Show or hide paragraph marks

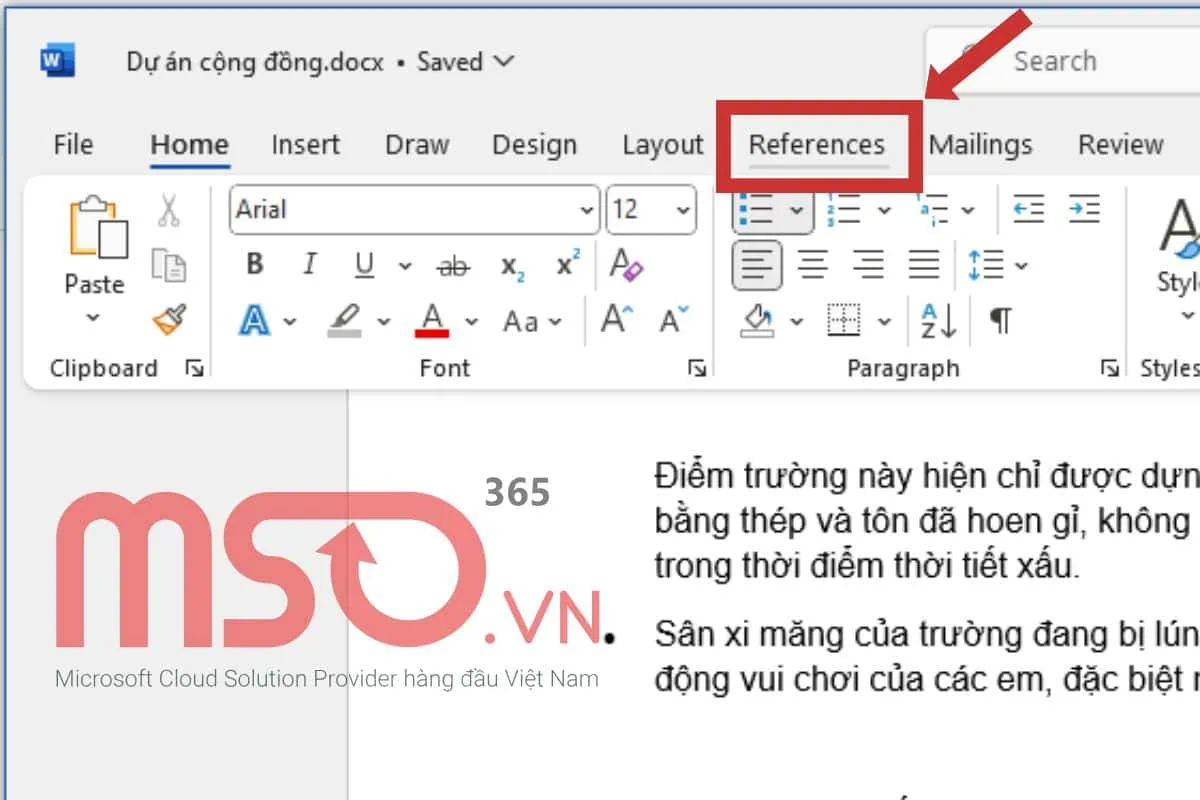(x=1000, y=321)
